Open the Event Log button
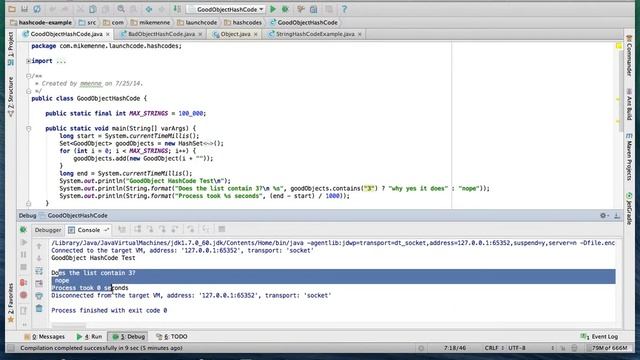Image resolution: width=640 pixels, height=360 pixels. pyautogui.click(x=599, y=337)
